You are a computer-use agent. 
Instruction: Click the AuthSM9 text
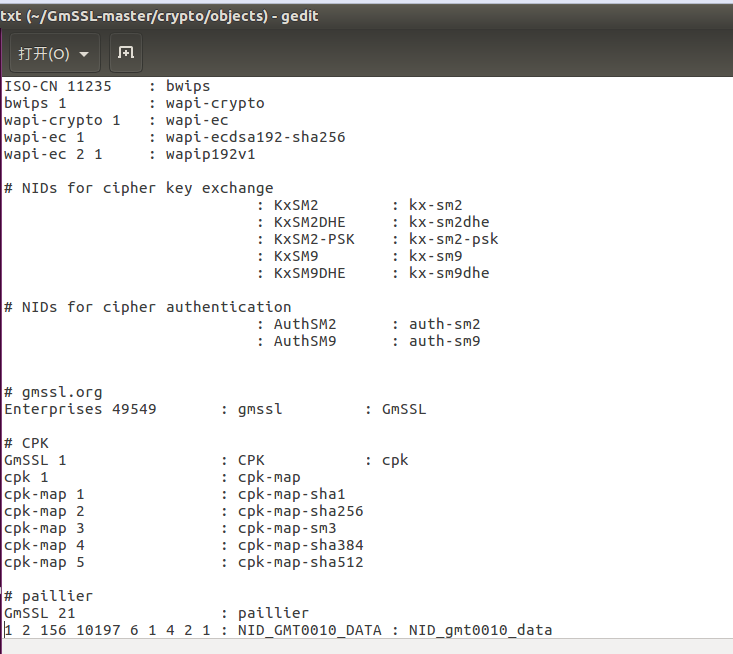click(x=305, y=341)
